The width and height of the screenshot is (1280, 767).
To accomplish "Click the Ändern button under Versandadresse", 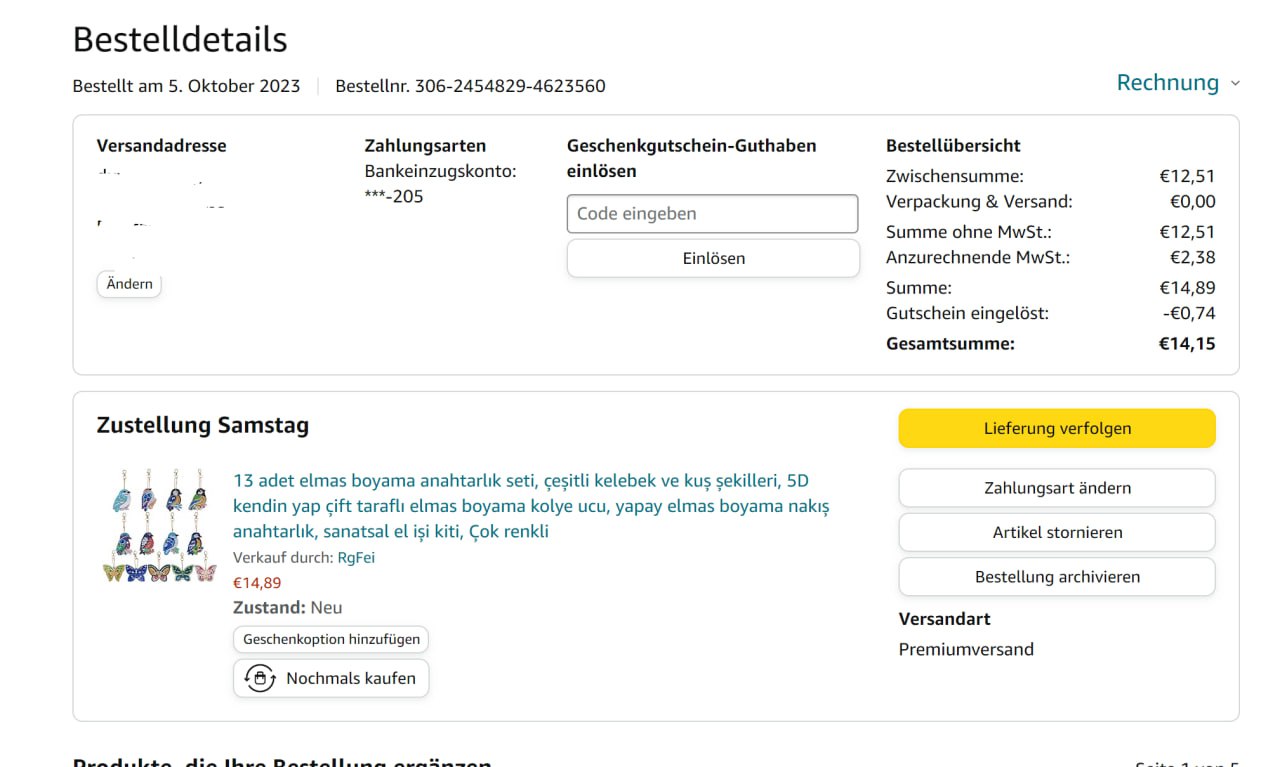I will click(x=129, y=284).
